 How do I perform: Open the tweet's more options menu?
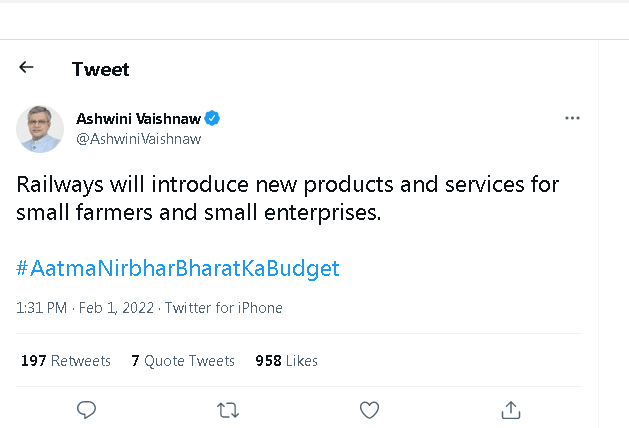point(572,118)
